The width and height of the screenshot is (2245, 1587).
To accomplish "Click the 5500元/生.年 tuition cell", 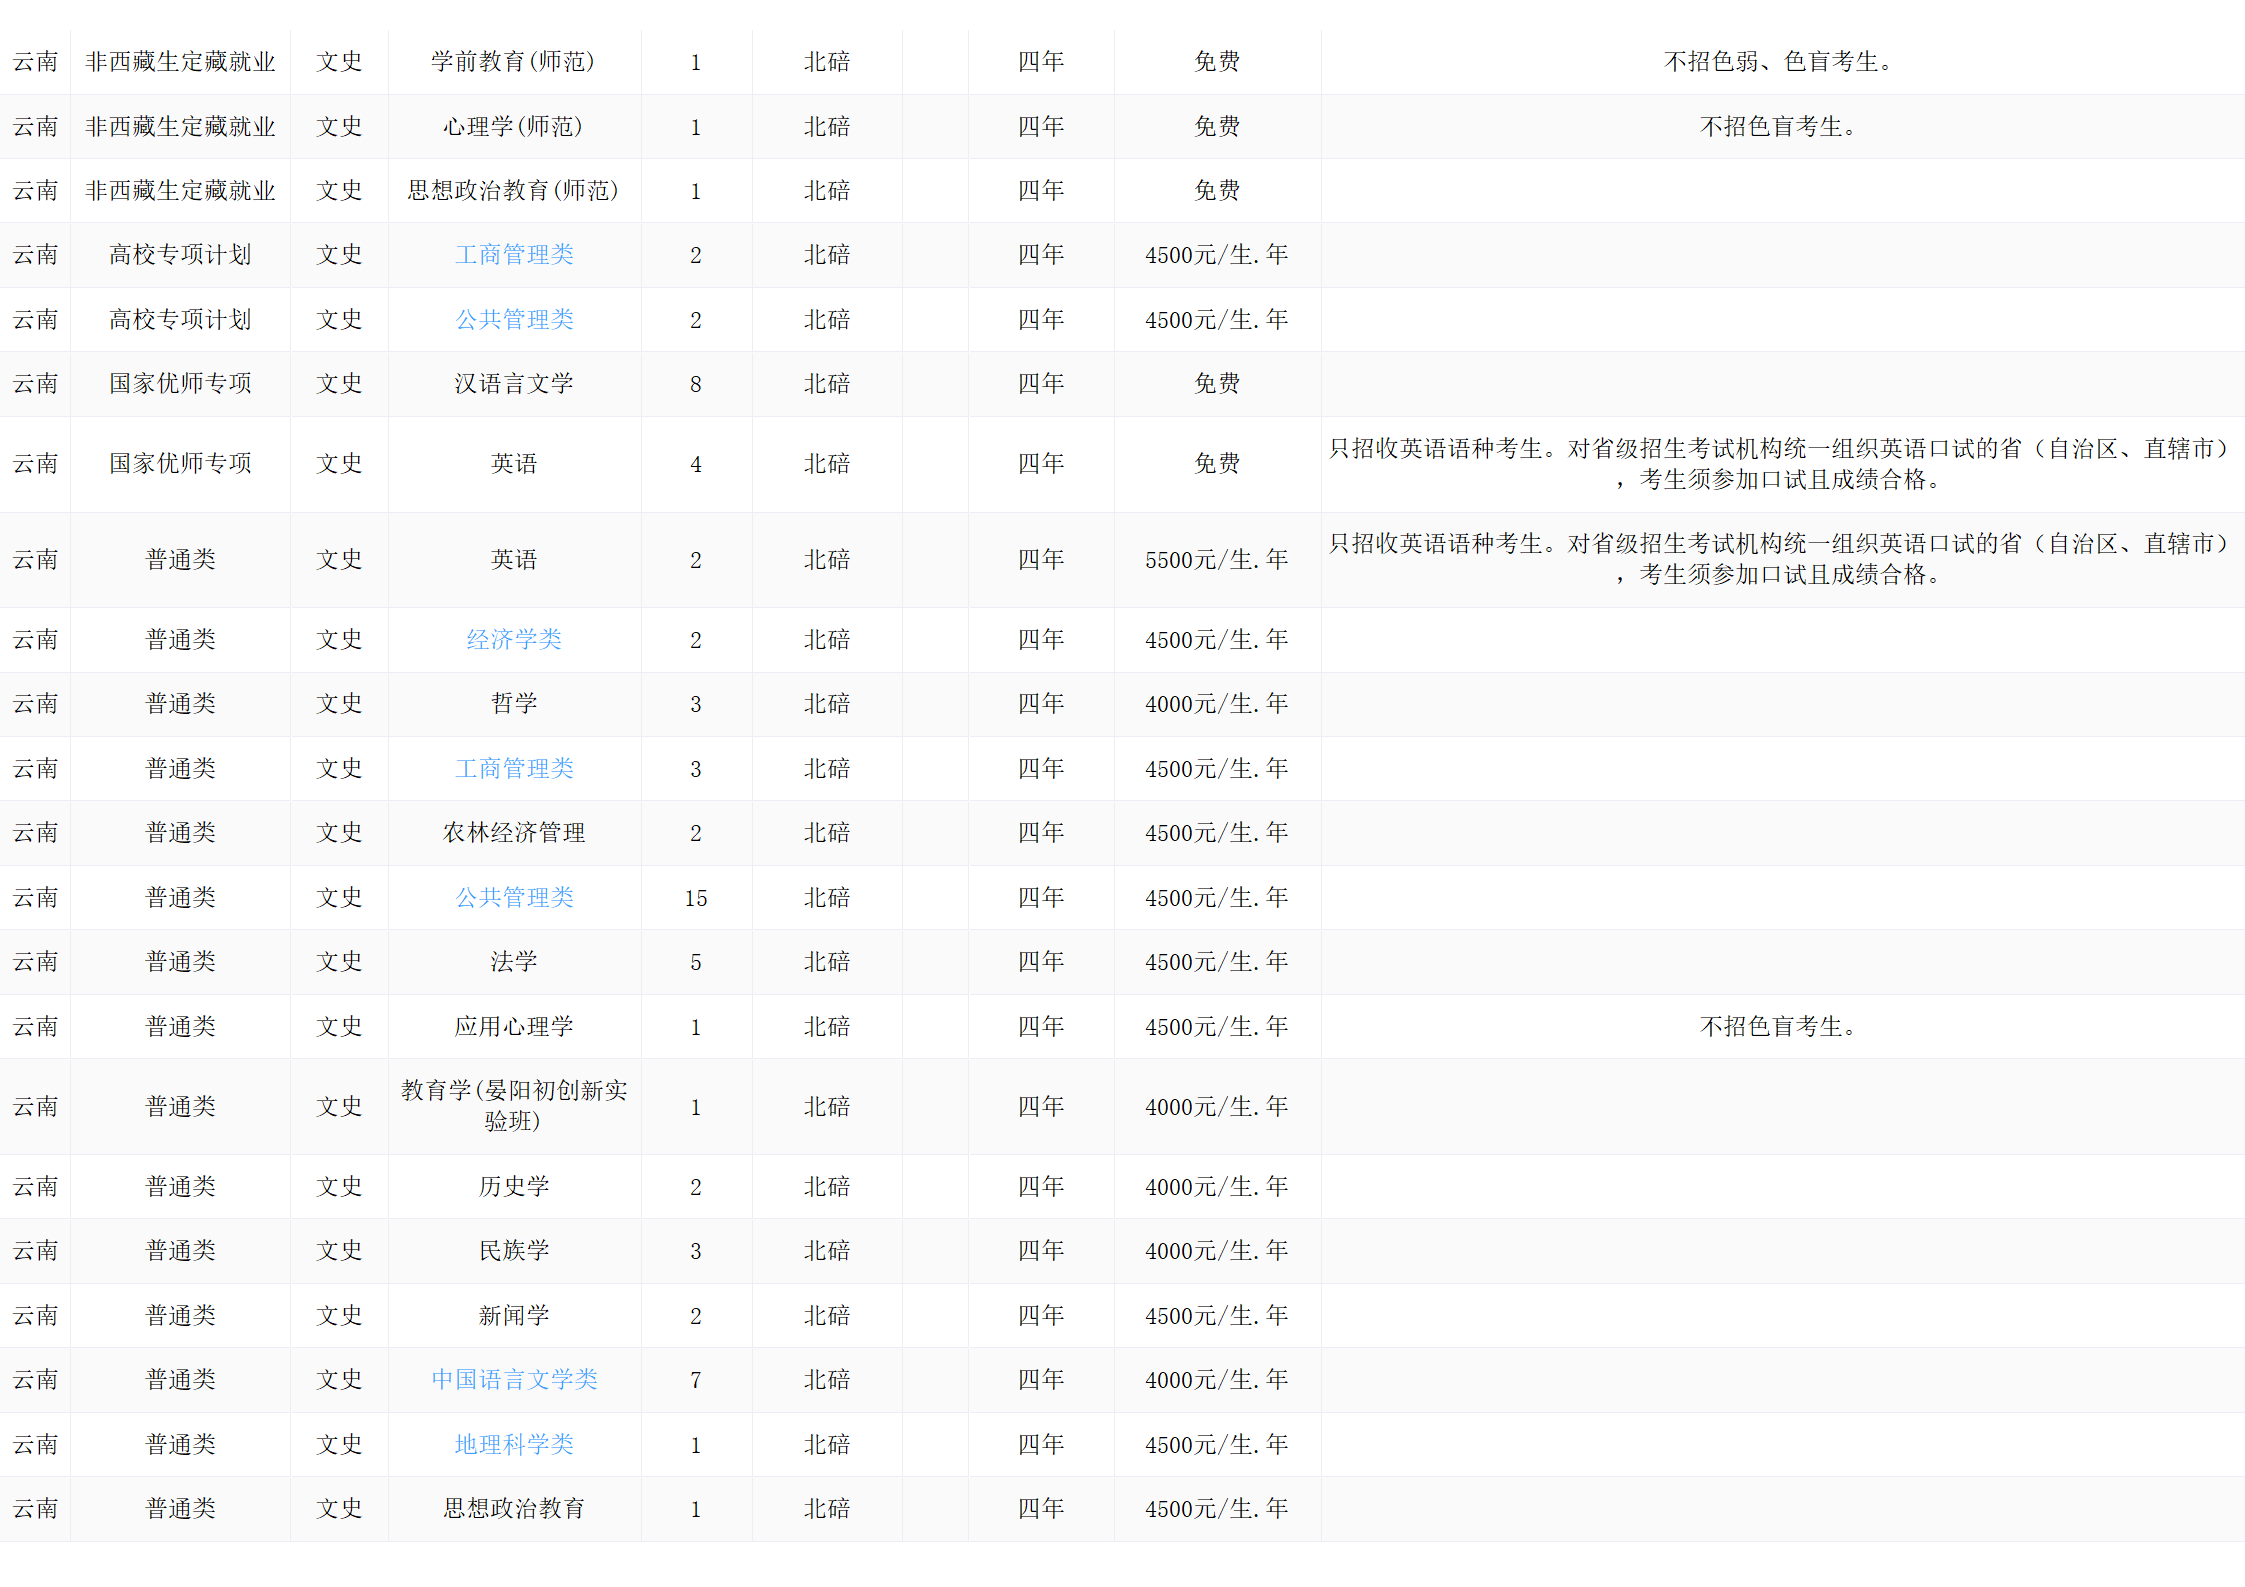I will [1216, 560].
